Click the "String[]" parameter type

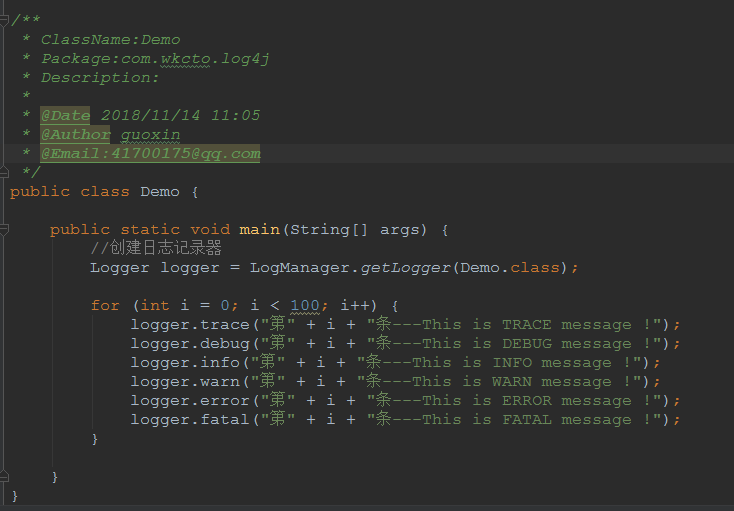tap(329, 230)
